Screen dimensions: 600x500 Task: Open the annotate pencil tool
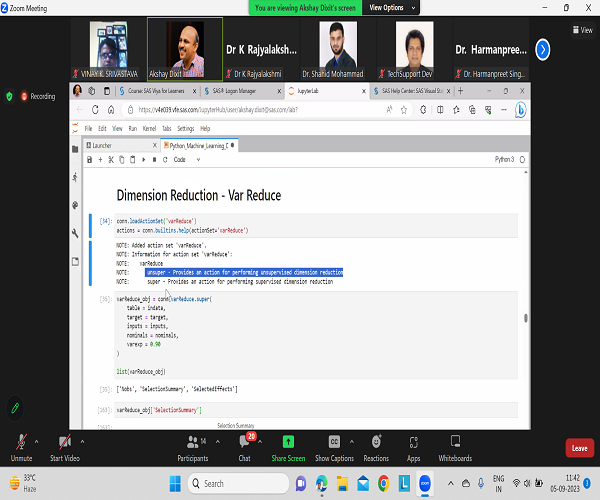pyautogui.click(x=15, y=408)
